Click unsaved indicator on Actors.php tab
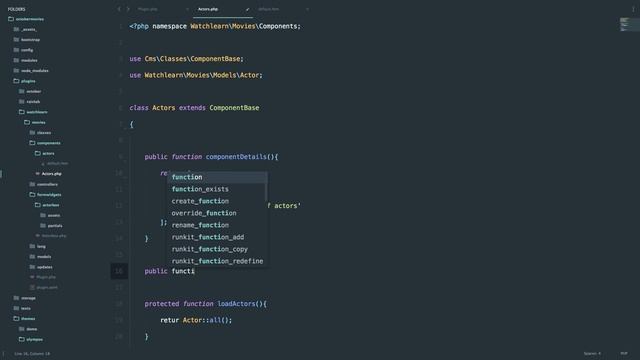The width and height of the screenshot is (640, 360). (247, 9)
